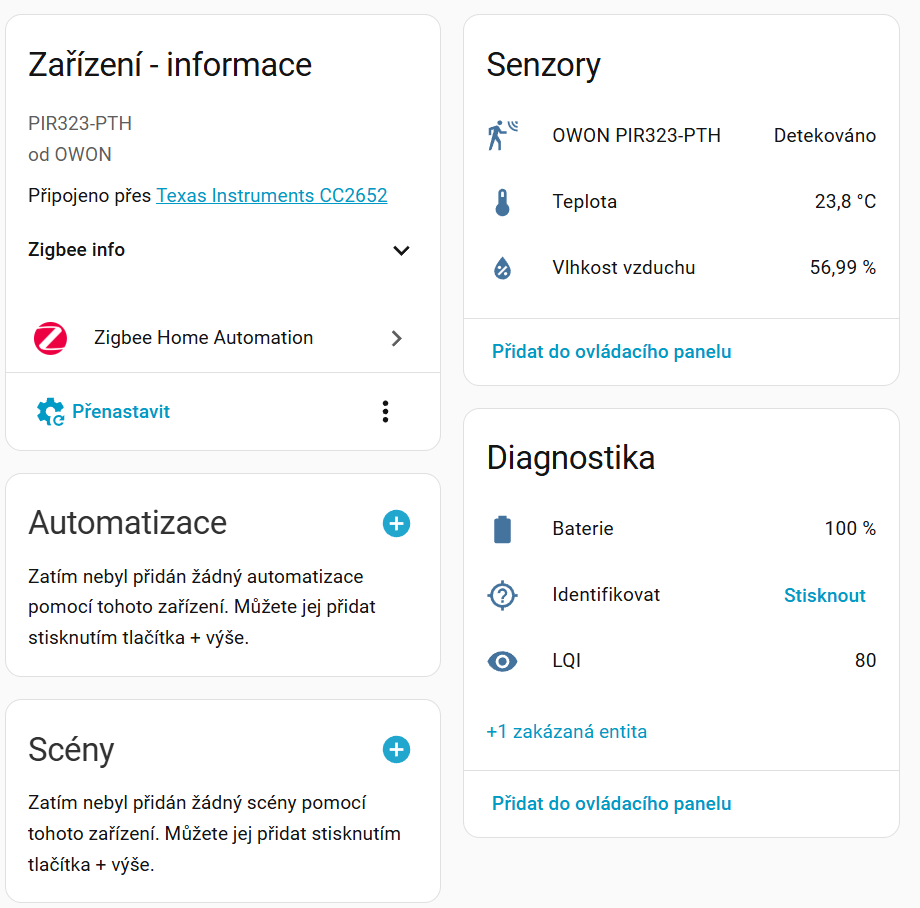Click the red Zigbee logo icon
This screenshot has width=920, height=908.
point(50,338)
